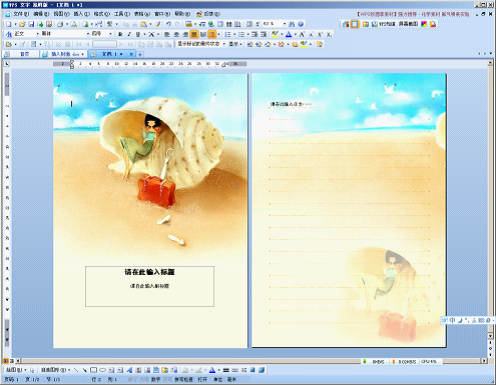Toggle the numbered list button
This screenshot has width=496, height=385.
[228, 34]
